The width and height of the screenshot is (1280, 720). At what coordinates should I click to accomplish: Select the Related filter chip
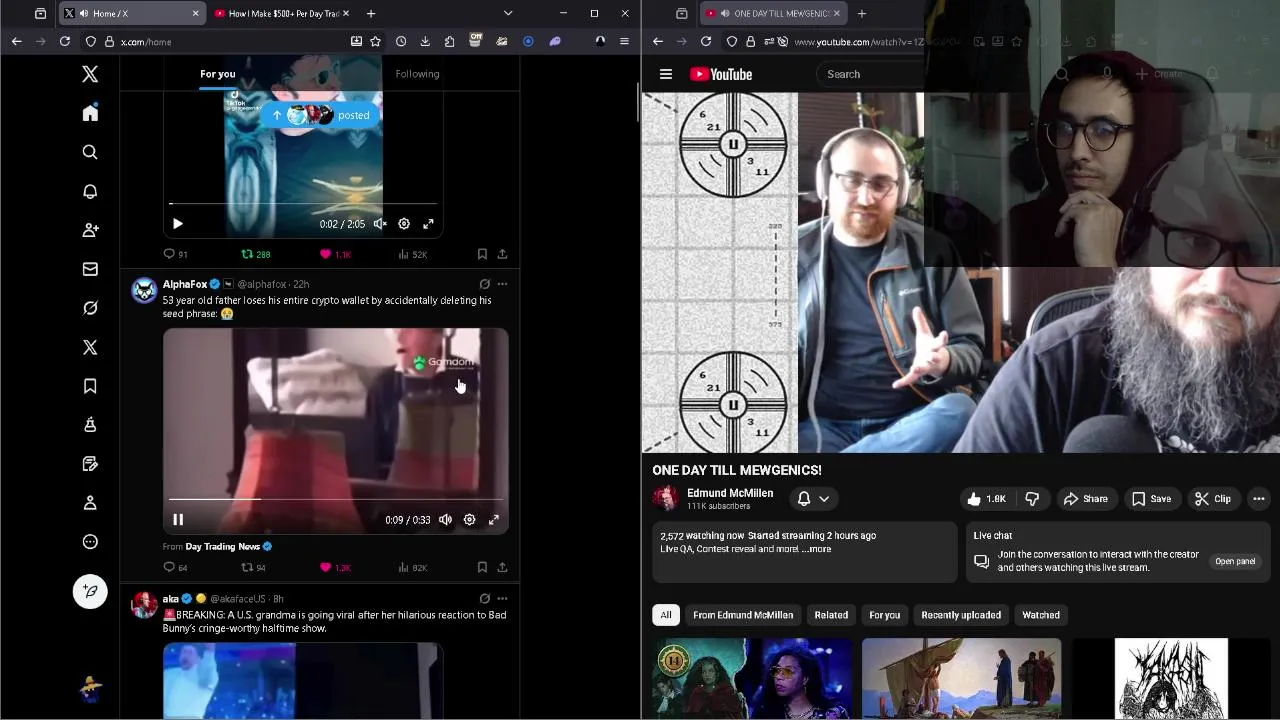(831, 615)
